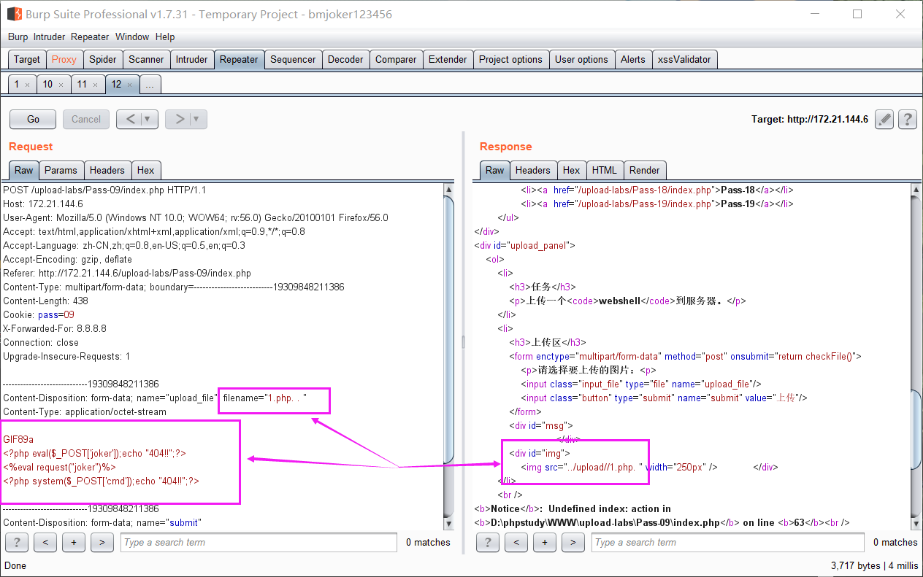The image size is (923, 577).
Task: Select Repeater request tab 11
Action: point(82,84)
